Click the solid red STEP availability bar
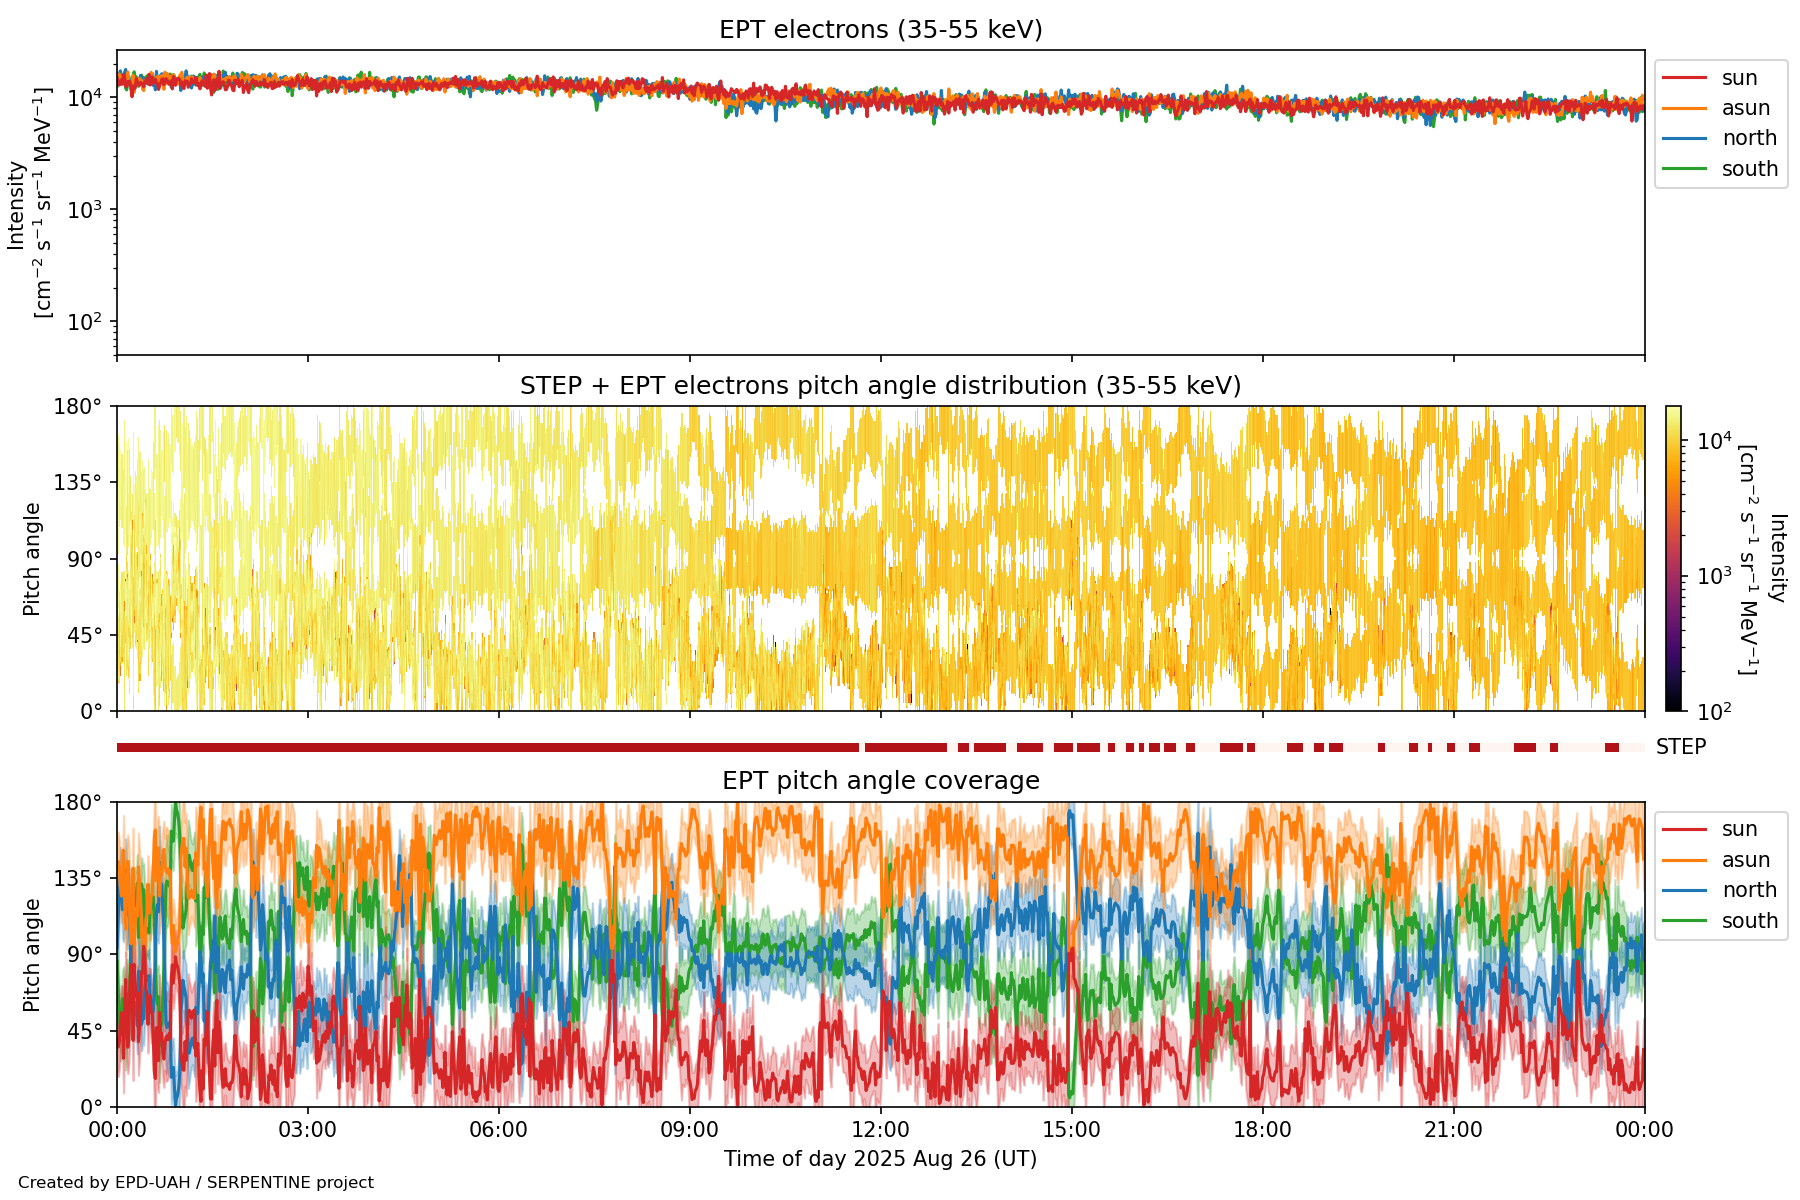 click(480, 747)
